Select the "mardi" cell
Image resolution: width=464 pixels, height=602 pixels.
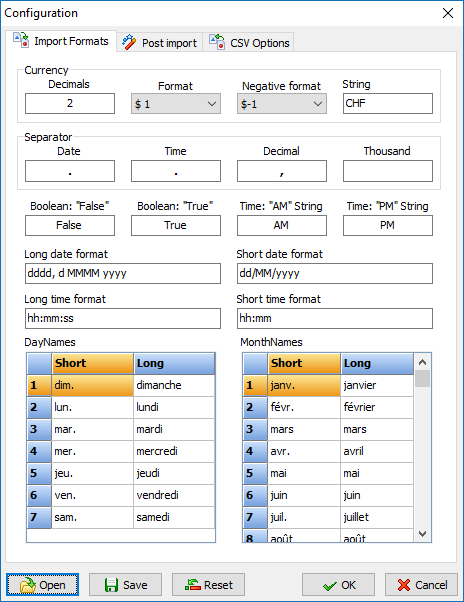click(174, 429)
